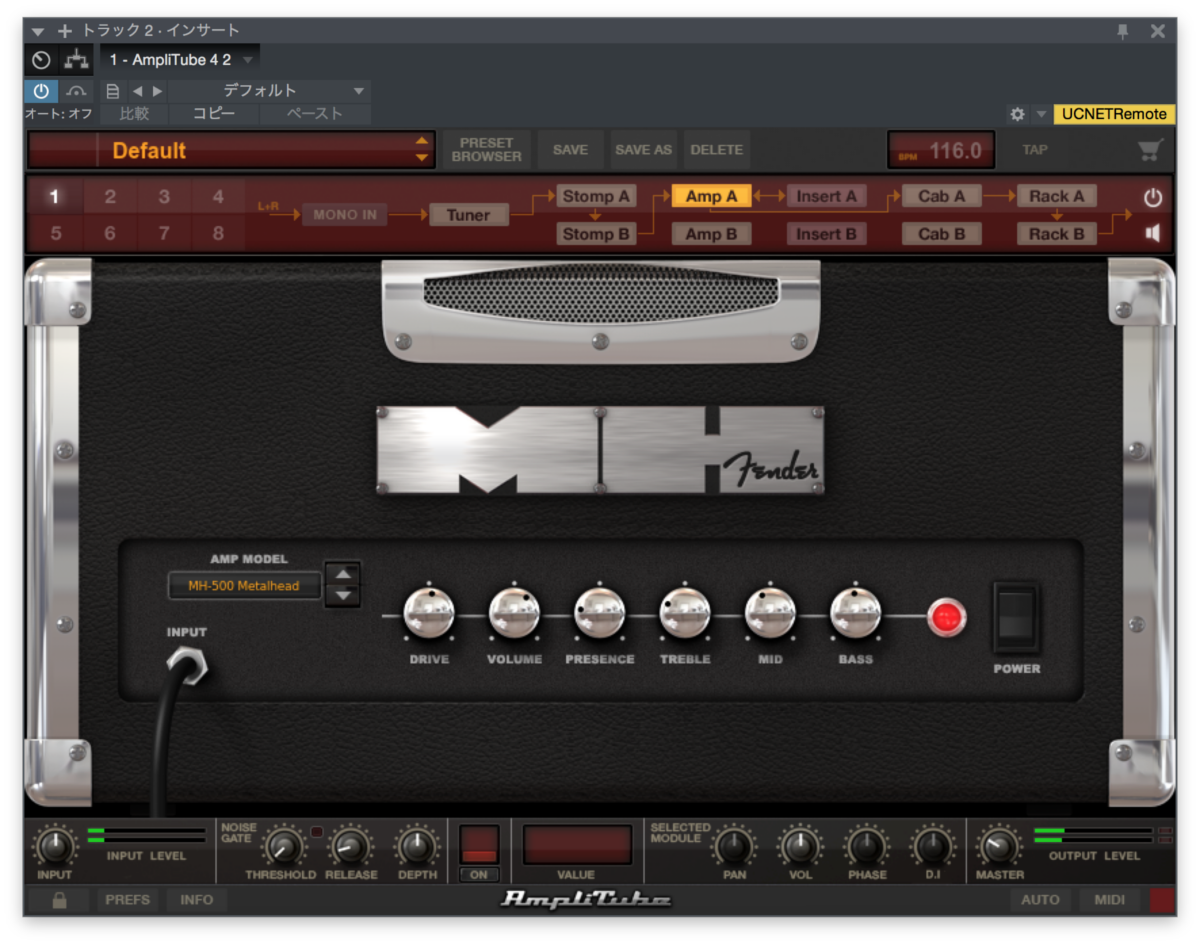Viewport: 1200px width, 945px height.
Task: Open the デフォルト preset dropdown
Action: (268, 91)
